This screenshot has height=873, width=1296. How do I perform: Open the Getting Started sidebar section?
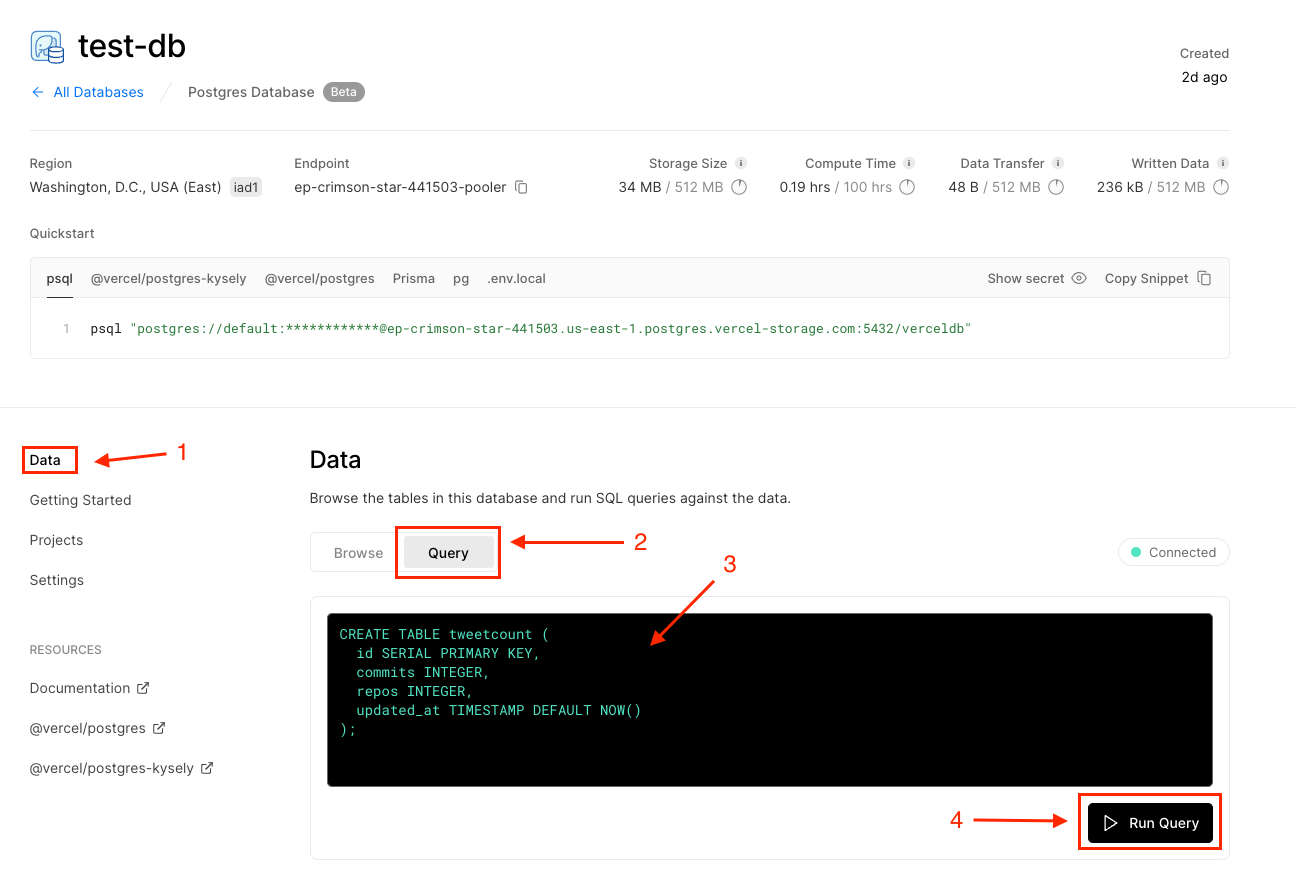[x=80, y=500]
